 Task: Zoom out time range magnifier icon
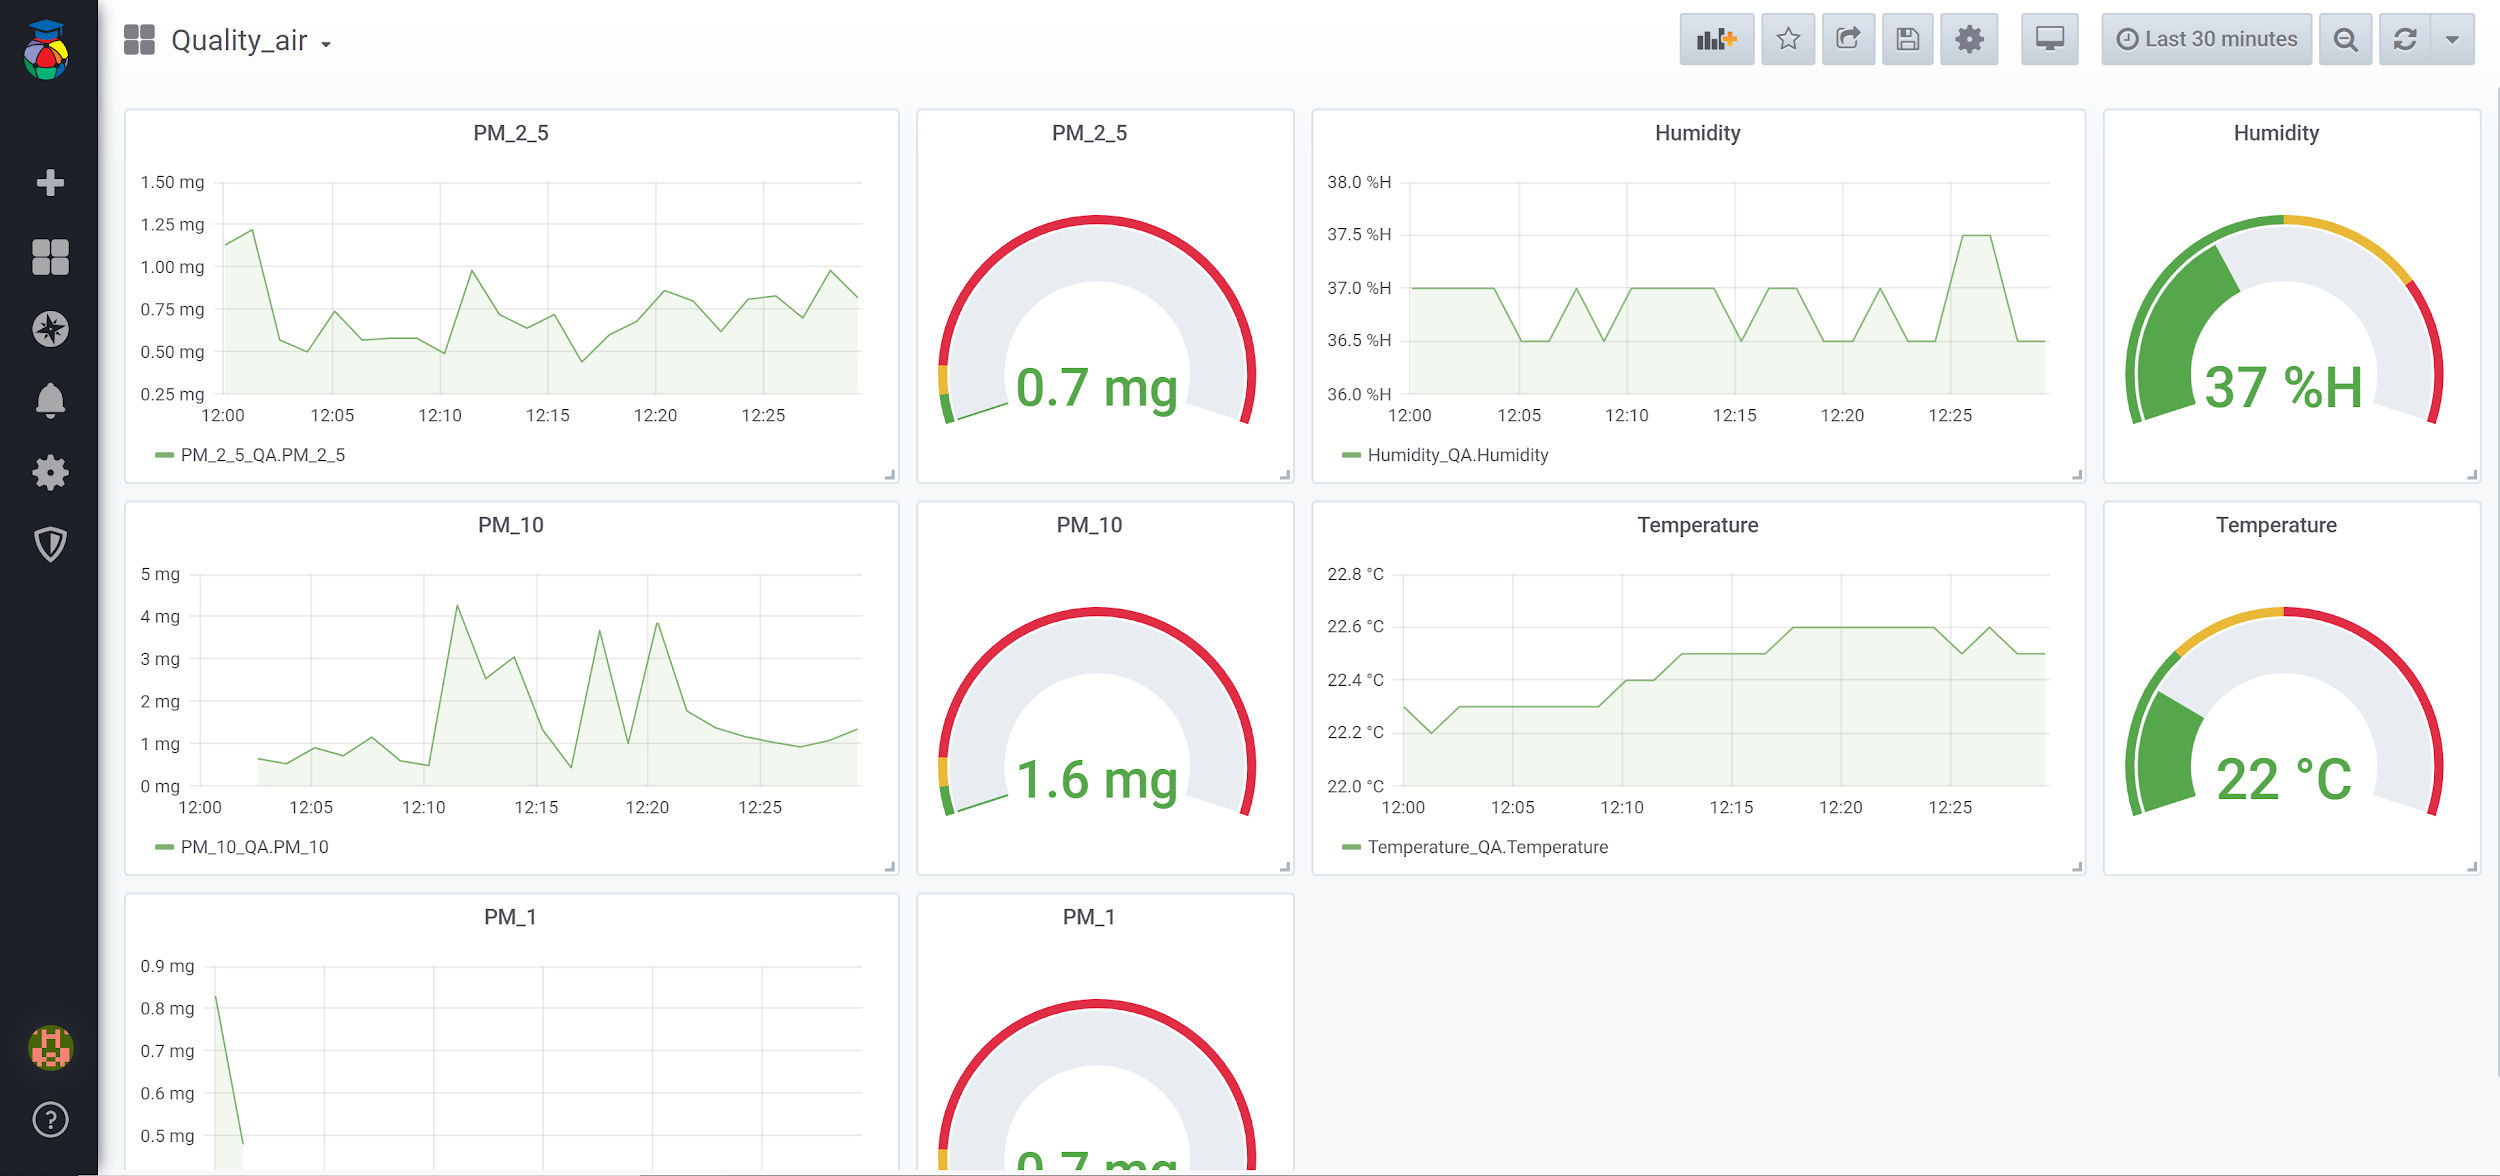[2345, 39]
